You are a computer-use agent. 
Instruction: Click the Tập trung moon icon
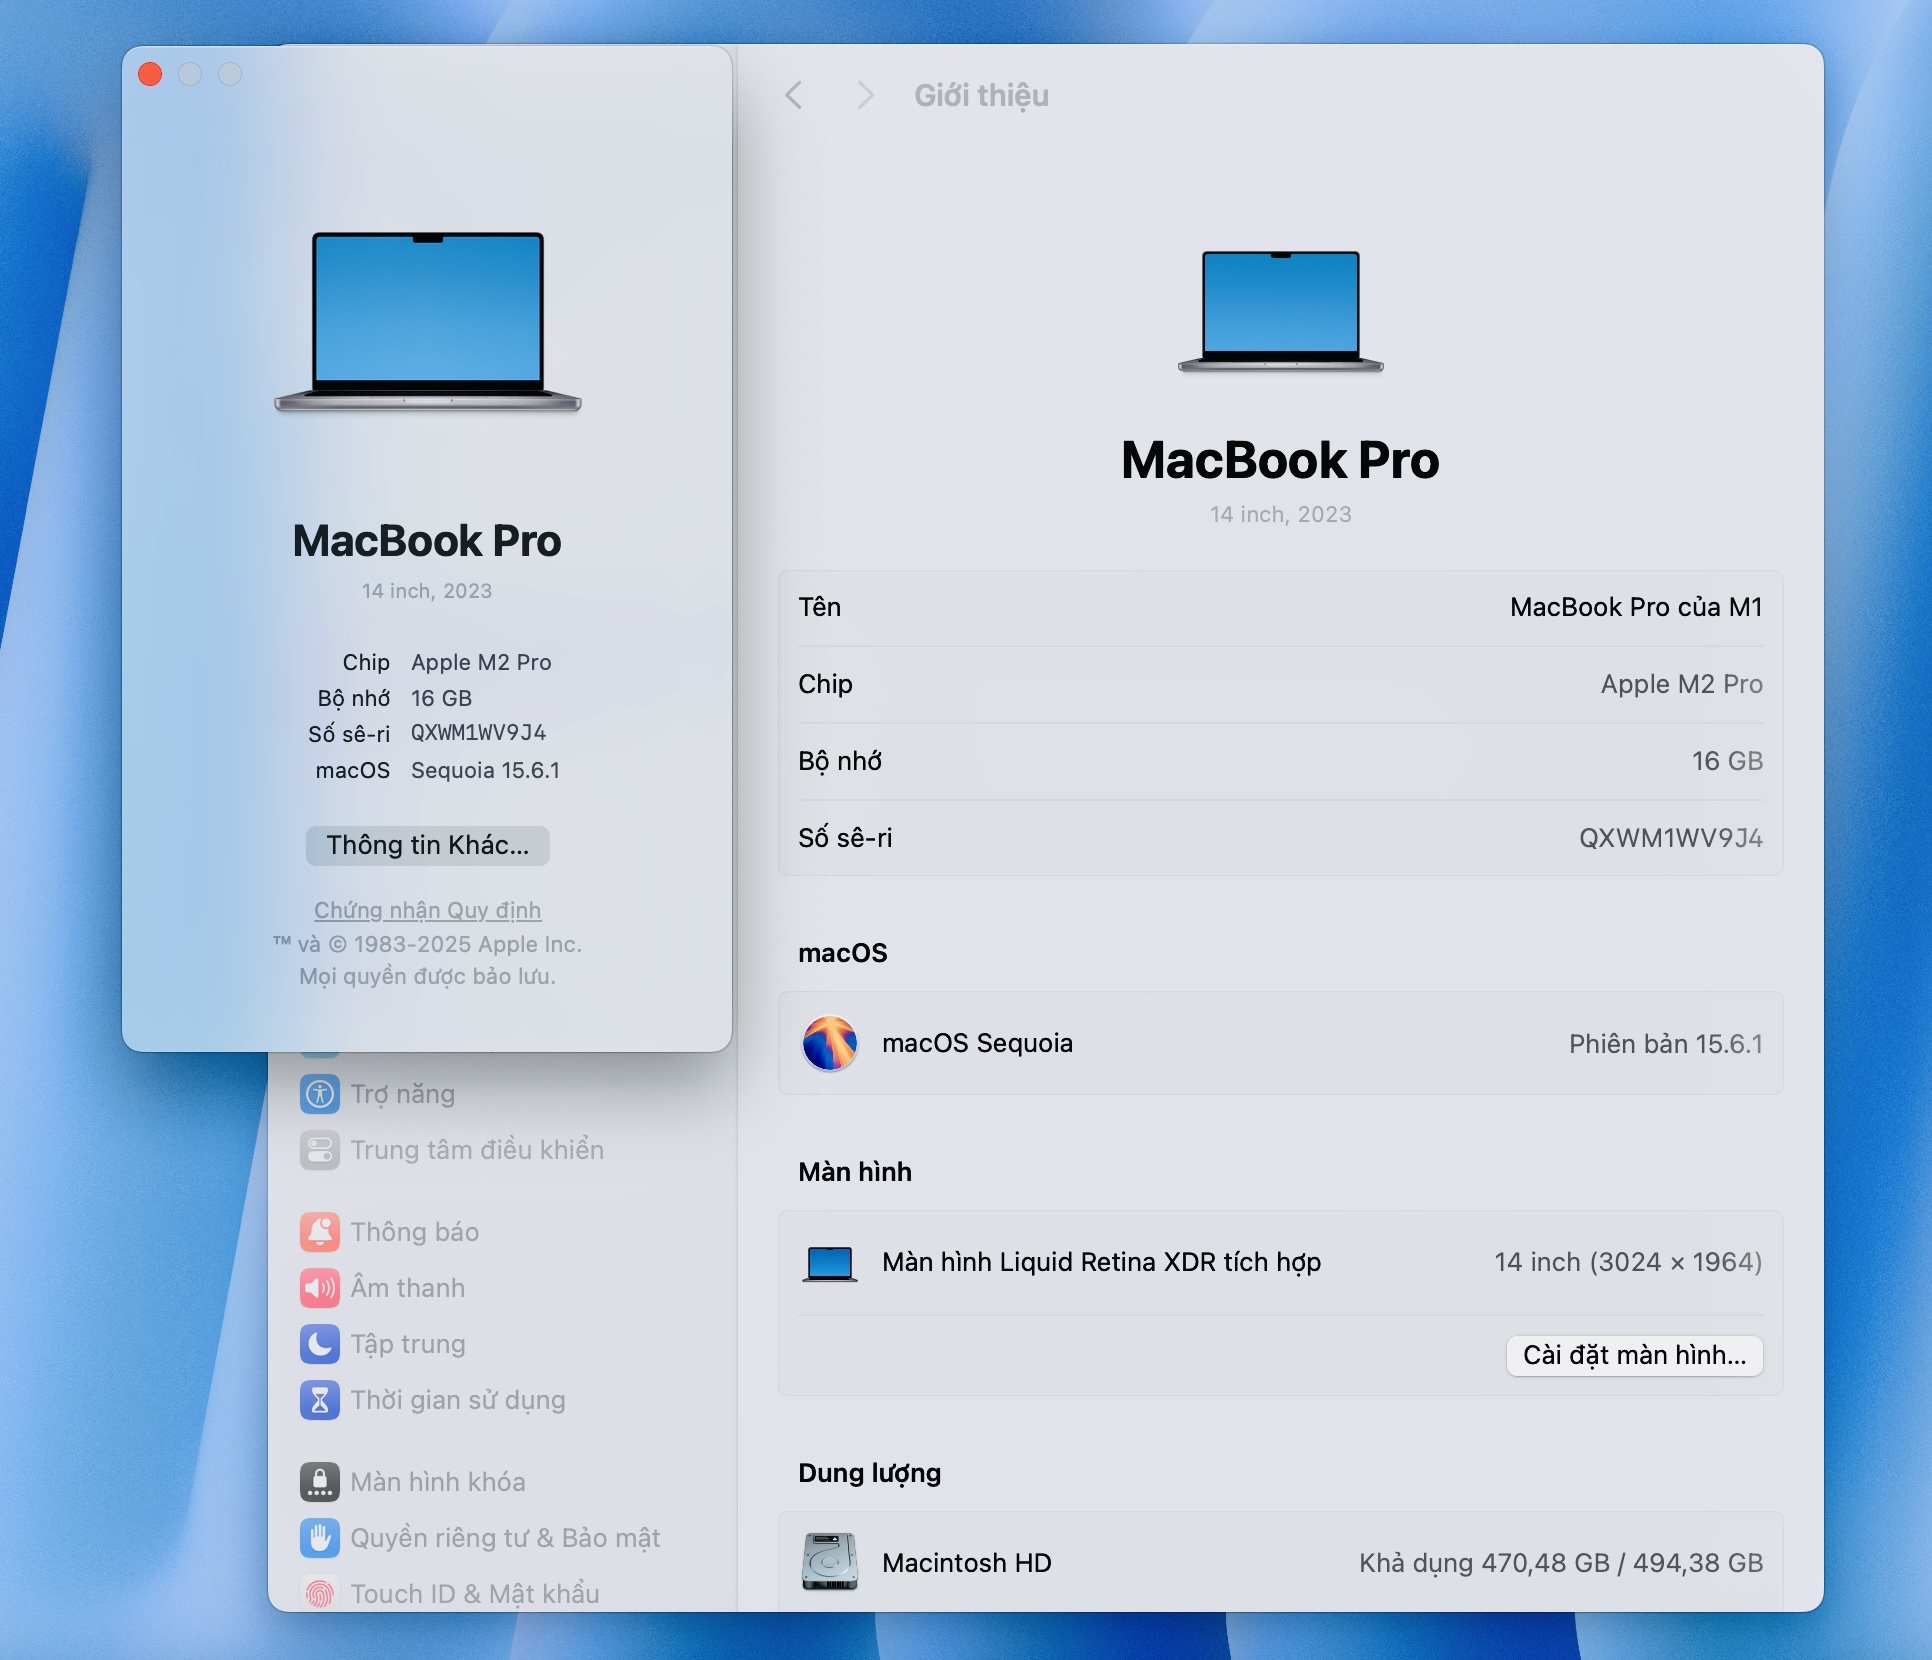(x=319, y=1344)
